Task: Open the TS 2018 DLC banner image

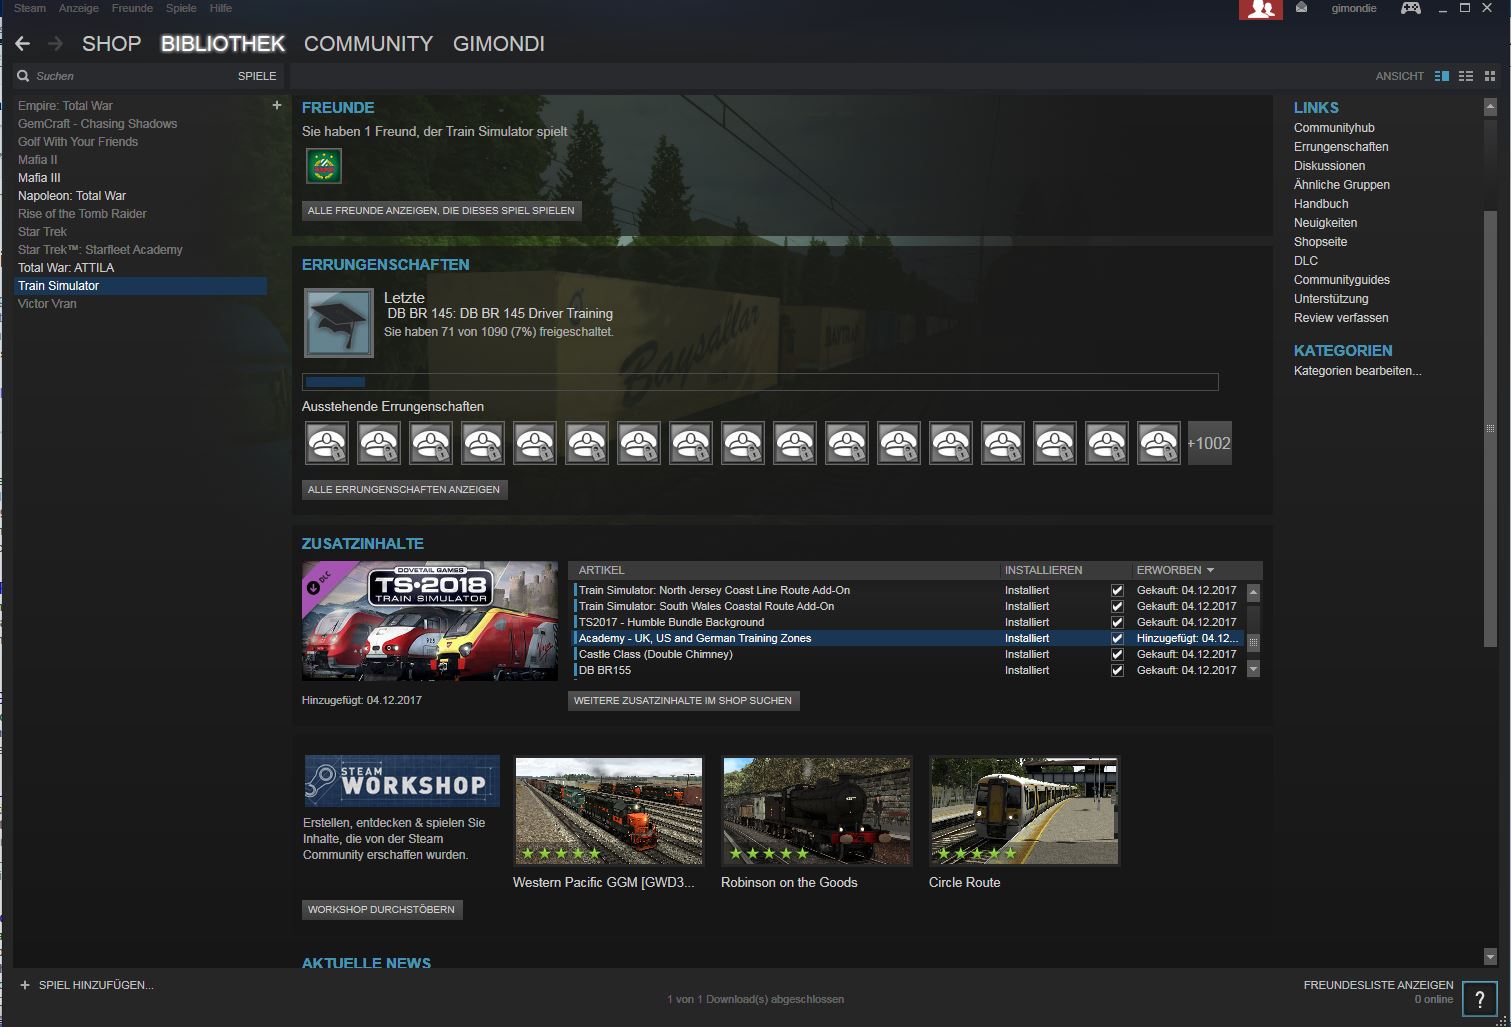Action: 430,621
